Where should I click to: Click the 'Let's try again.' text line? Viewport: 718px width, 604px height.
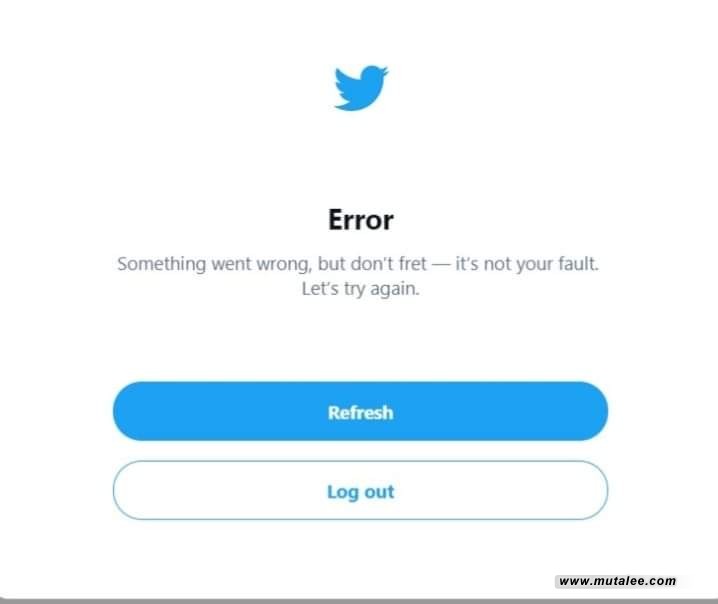[x=360, y=289]
